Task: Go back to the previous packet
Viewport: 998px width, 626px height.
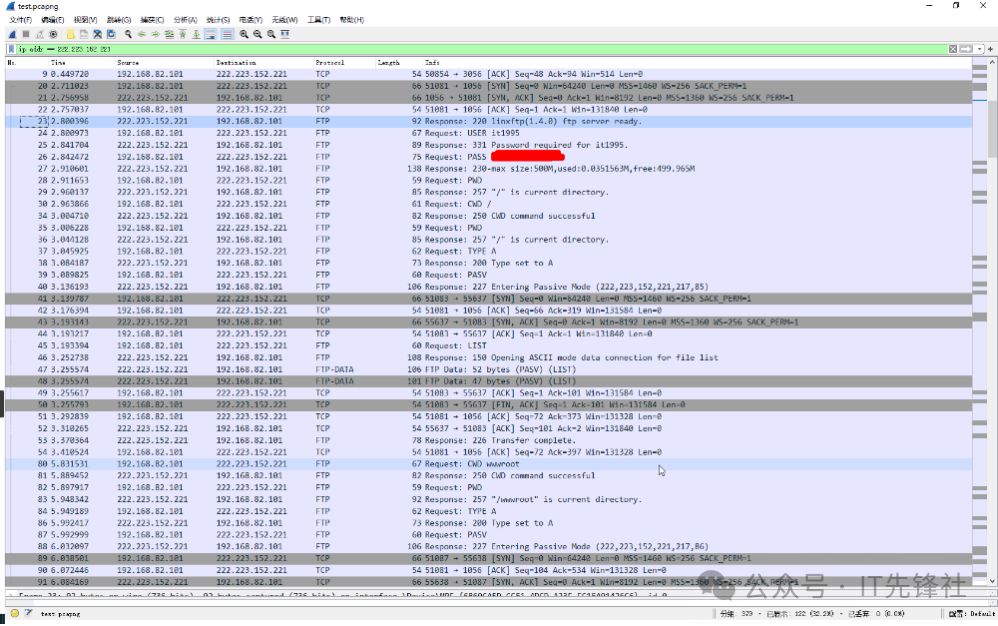Action: (x=141, y=34)
